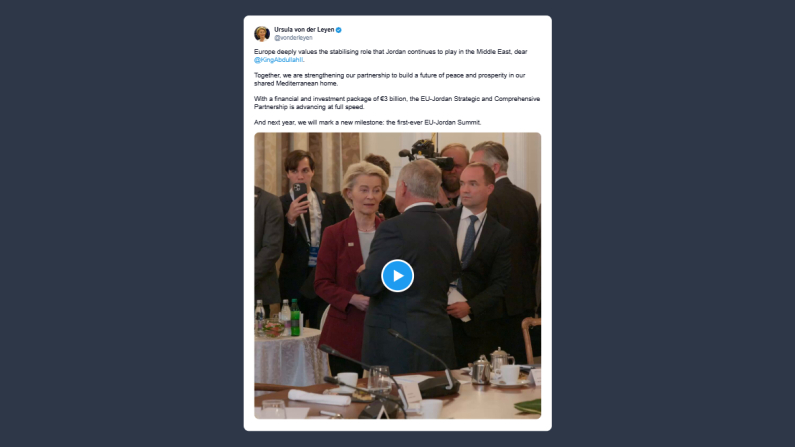
Task: Click the €3 billion investment package paragraph
Action: [x=397, y=103]
